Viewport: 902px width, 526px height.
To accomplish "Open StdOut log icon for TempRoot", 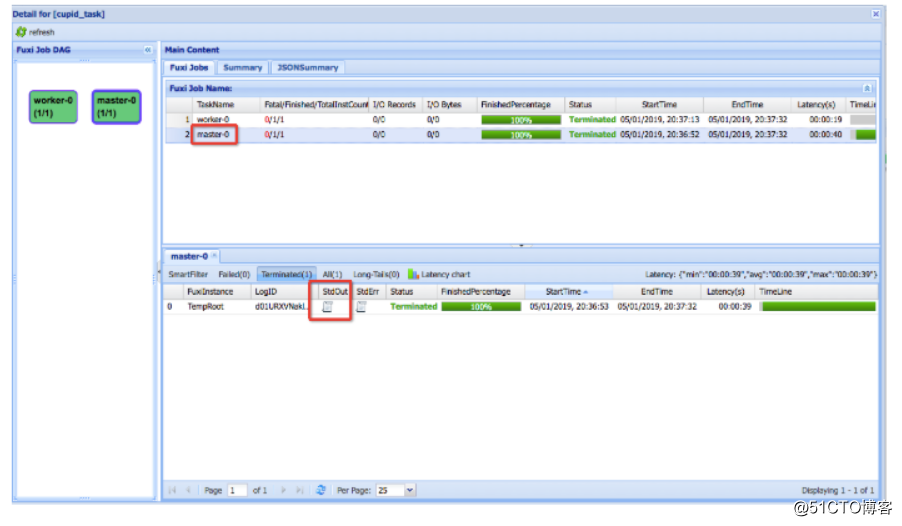I will [327, 307].
